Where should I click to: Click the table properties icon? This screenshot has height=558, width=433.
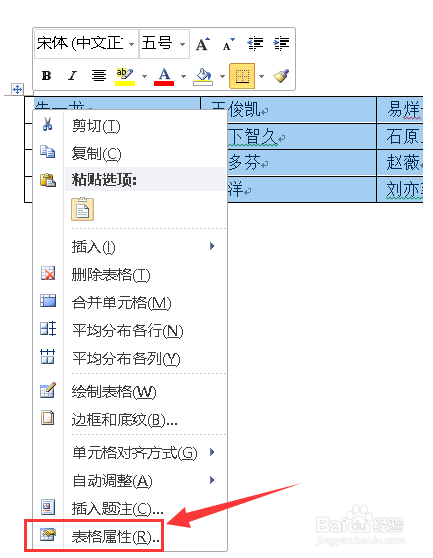[x=48, y=534]
